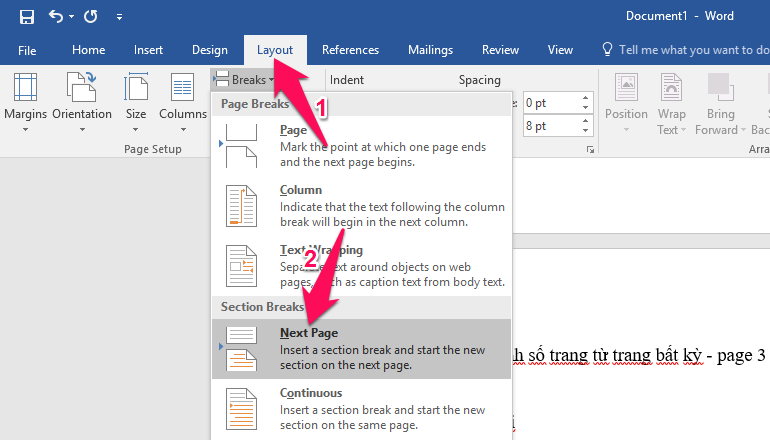Select the Column break option

(x=361, y=206)
